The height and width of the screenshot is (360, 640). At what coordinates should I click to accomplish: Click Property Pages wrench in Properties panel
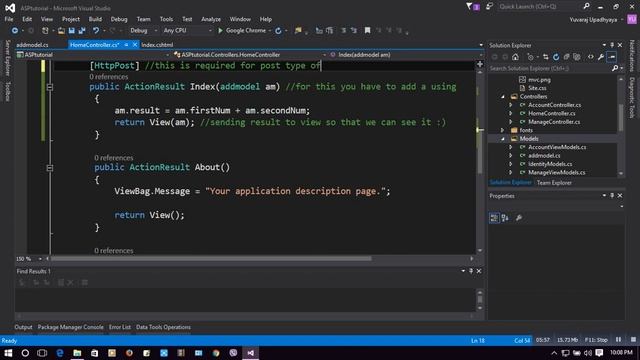519,218
